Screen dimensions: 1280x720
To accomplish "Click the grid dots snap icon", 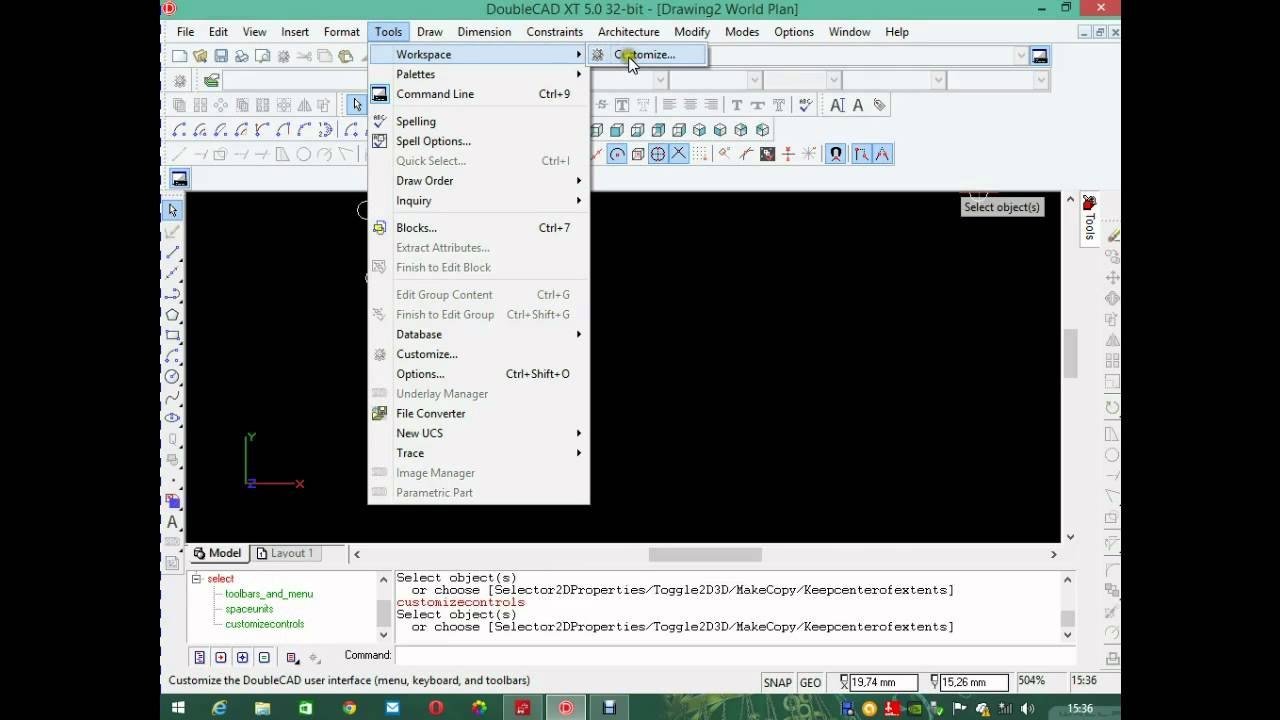I will 701,154.
